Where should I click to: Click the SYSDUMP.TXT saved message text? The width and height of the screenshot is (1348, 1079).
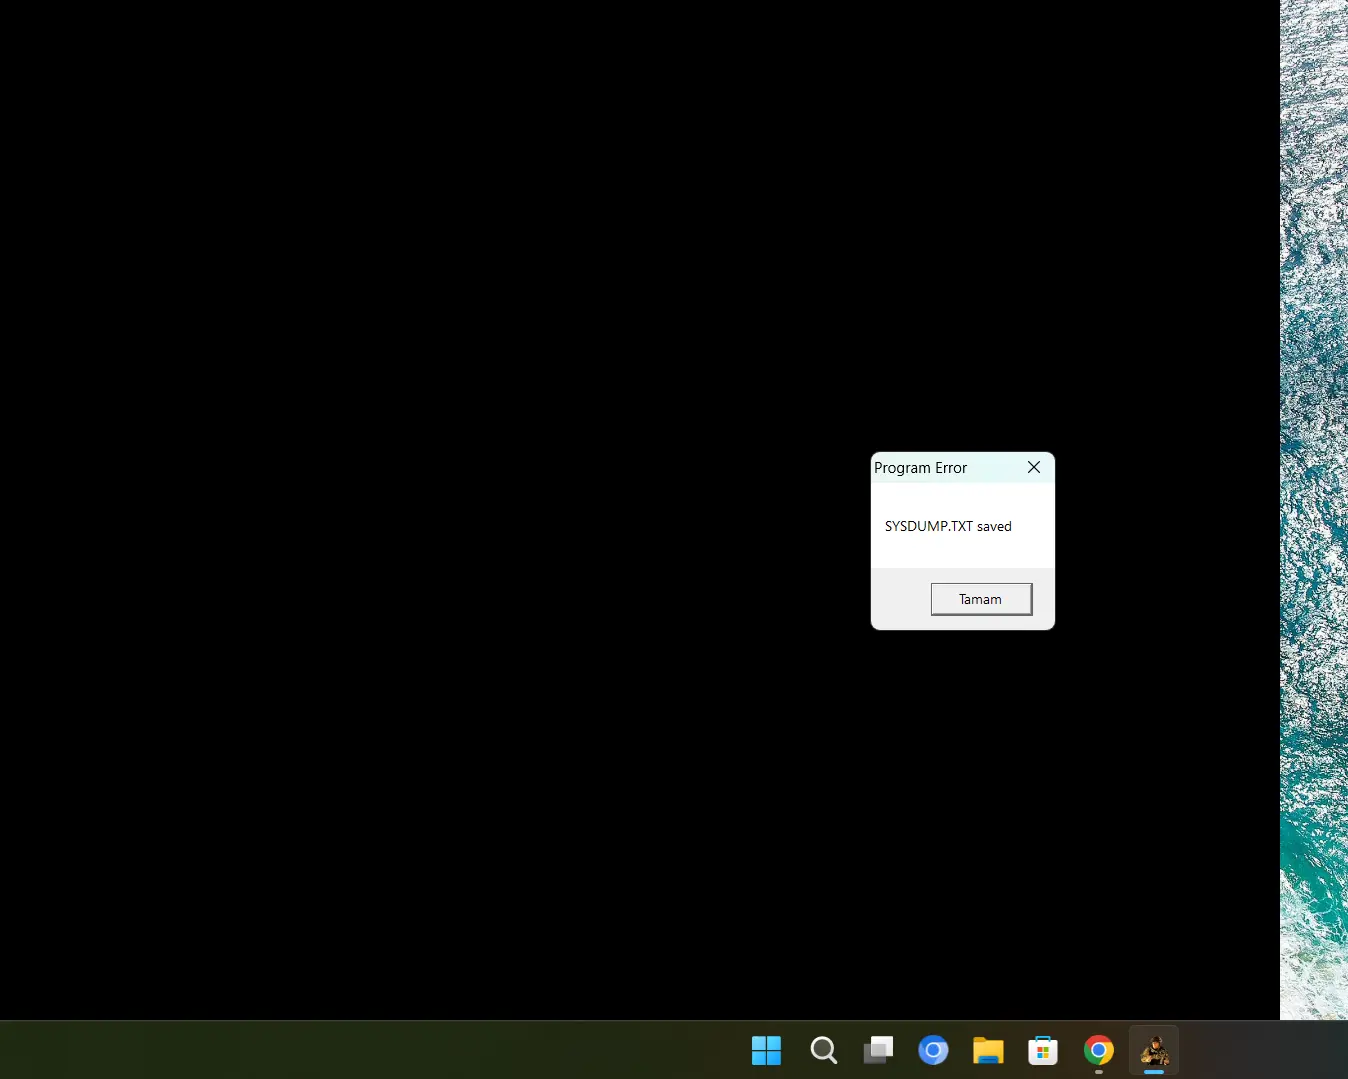pos(948,526)
